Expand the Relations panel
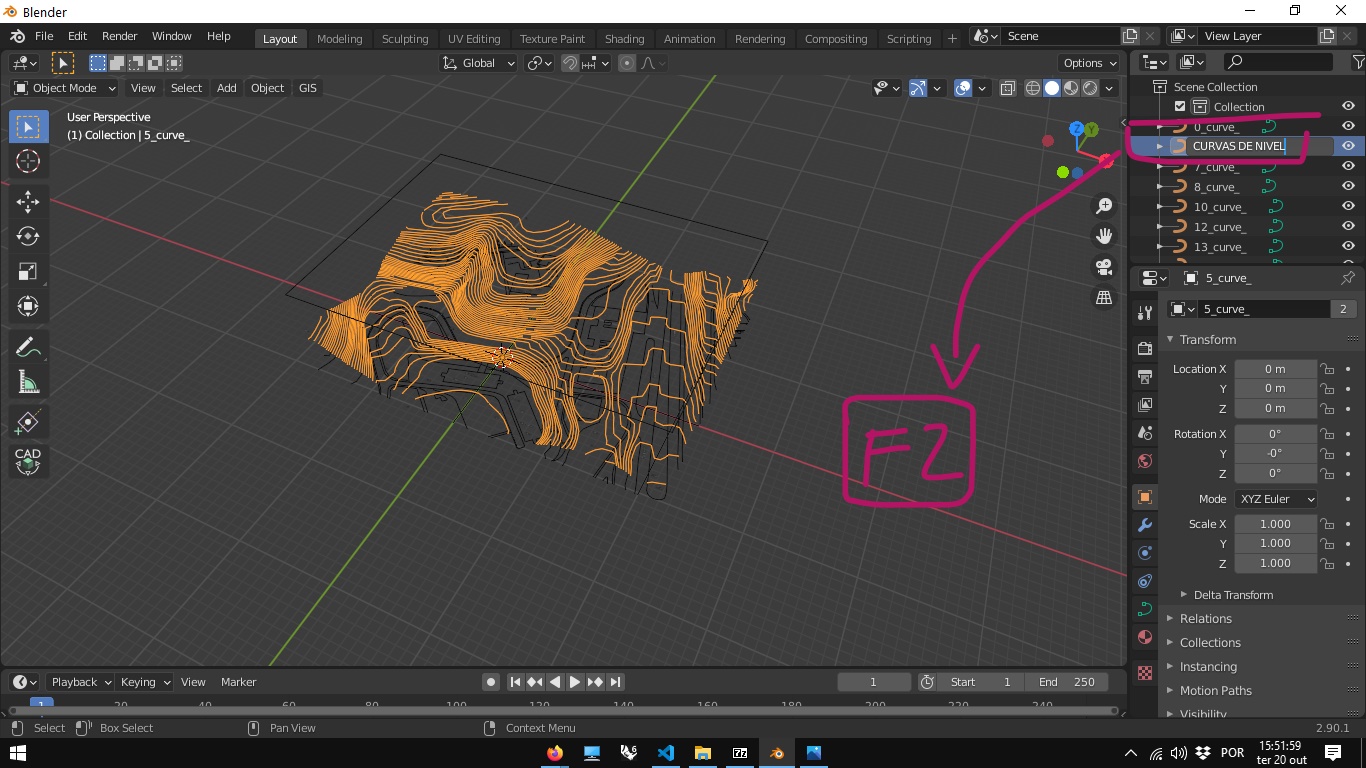This screenshot has width=1366, height=768. pyautogui.click(x=1205, y=619)
